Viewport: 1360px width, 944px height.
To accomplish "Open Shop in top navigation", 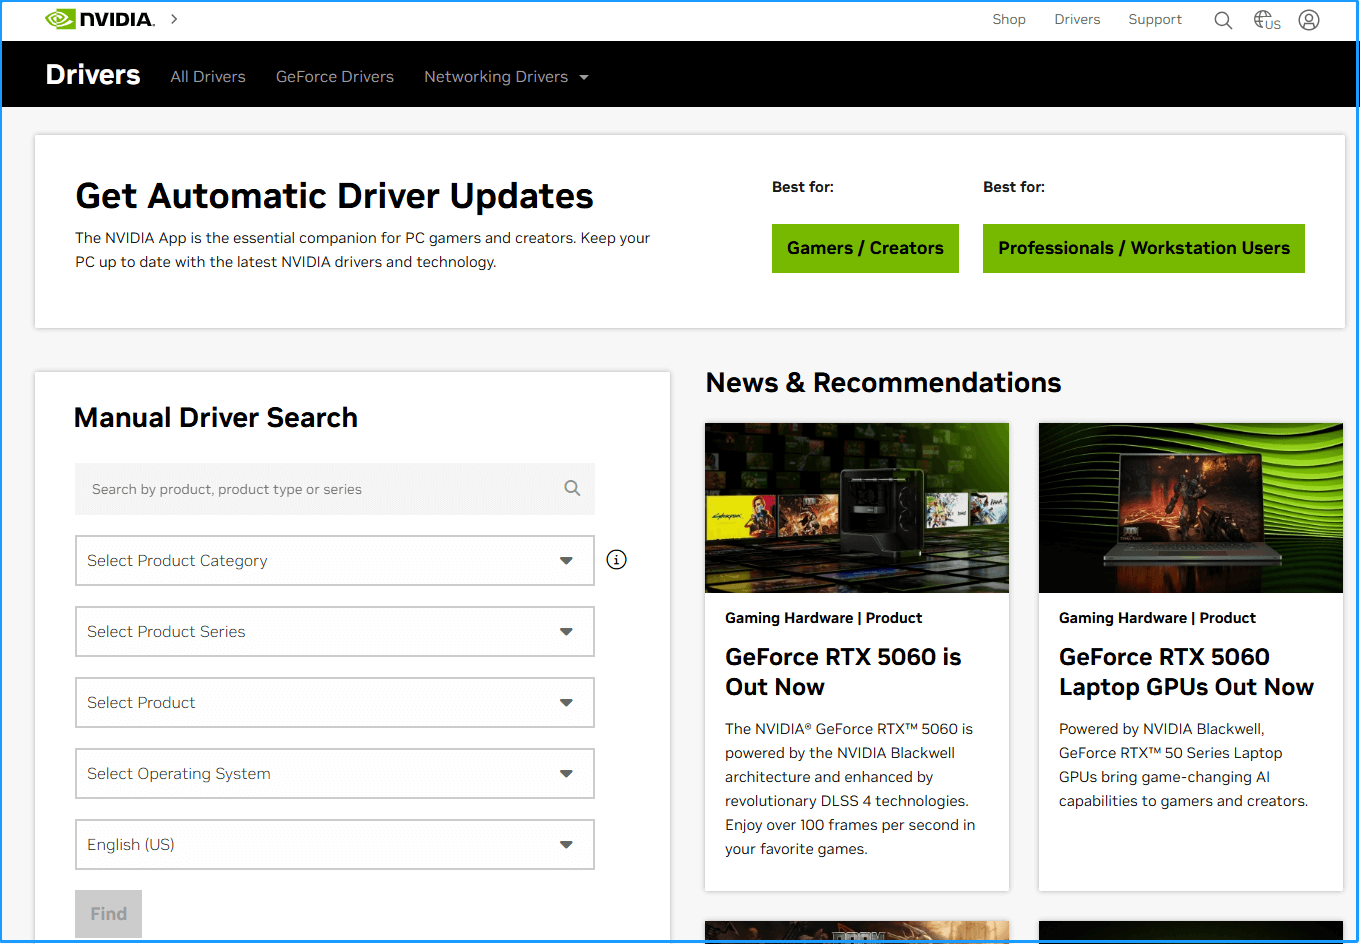I will click(x=1009, y=19).
